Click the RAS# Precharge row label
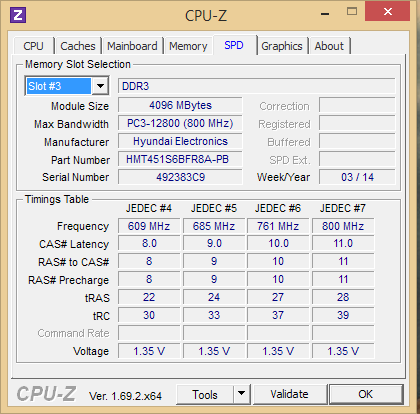This screenshot has width=420, height=414. (x=69, y=280)
